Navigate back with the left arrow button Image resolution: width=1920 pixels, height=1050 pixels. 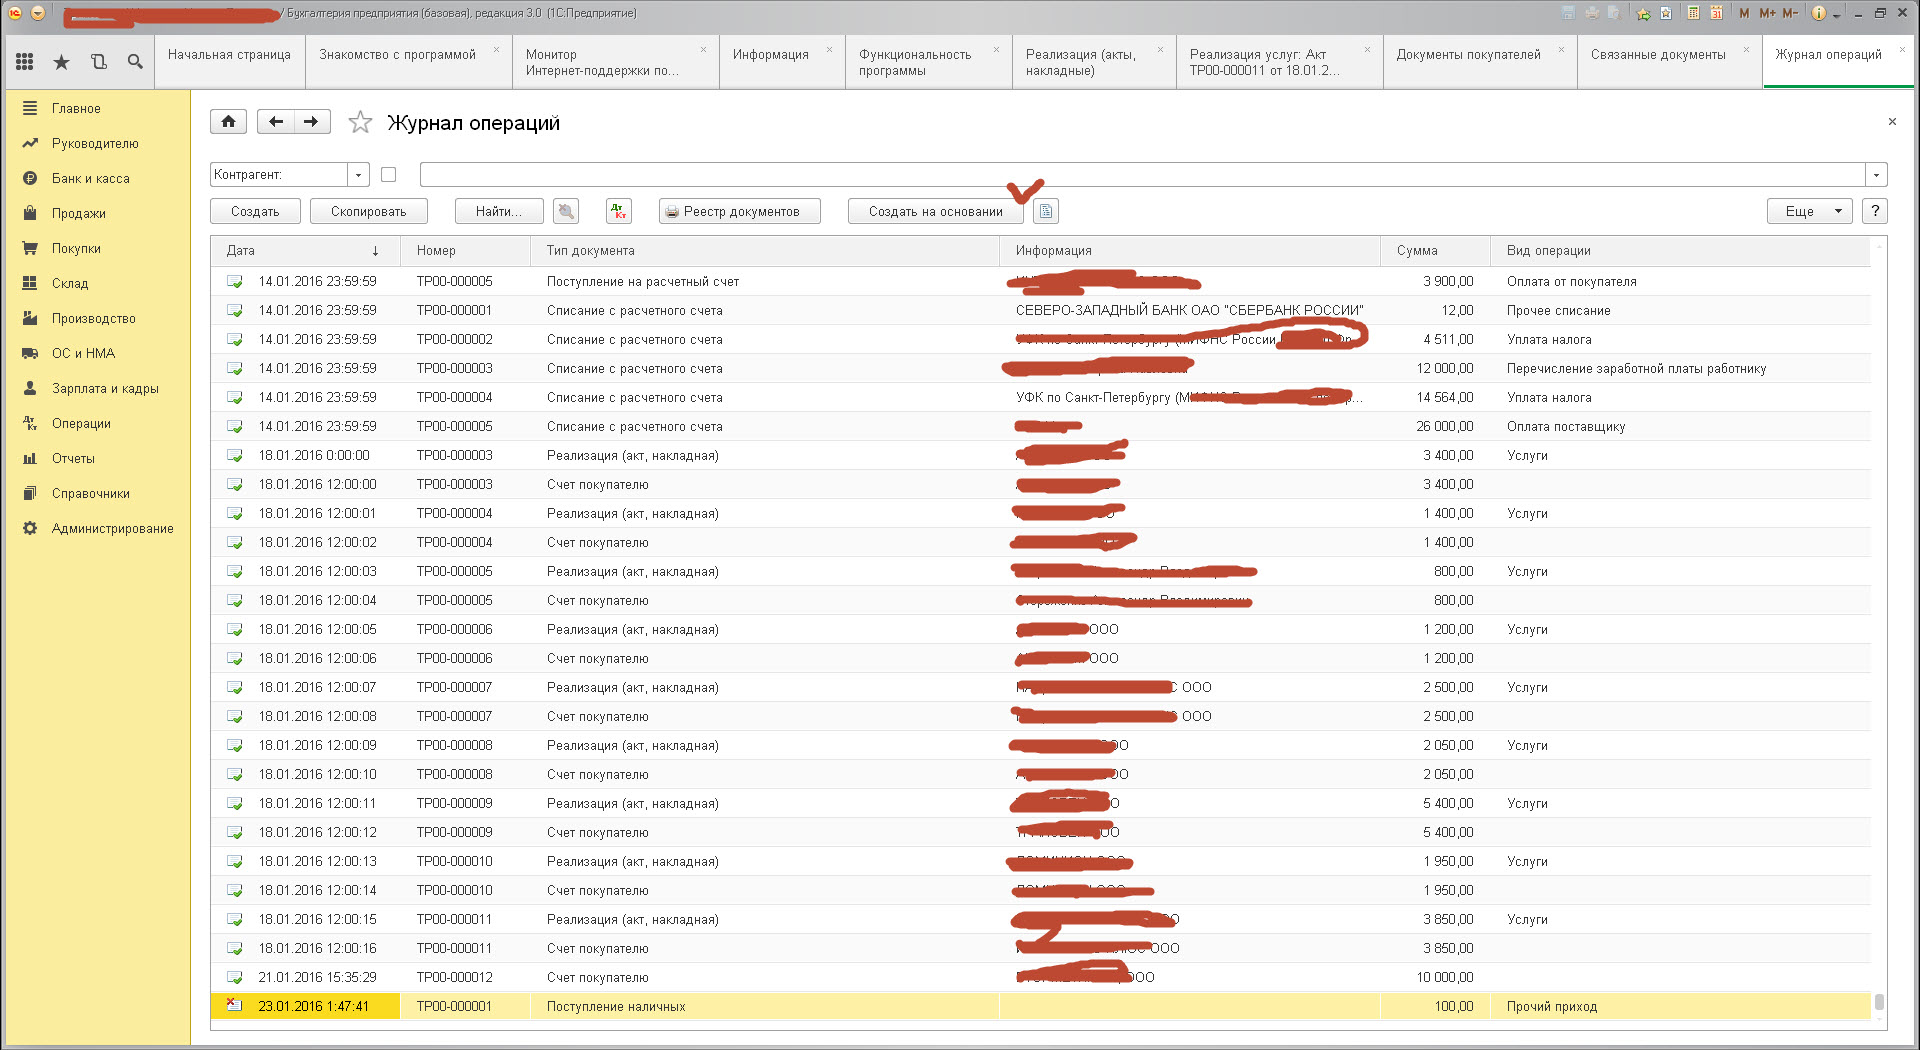pos(276,122)
